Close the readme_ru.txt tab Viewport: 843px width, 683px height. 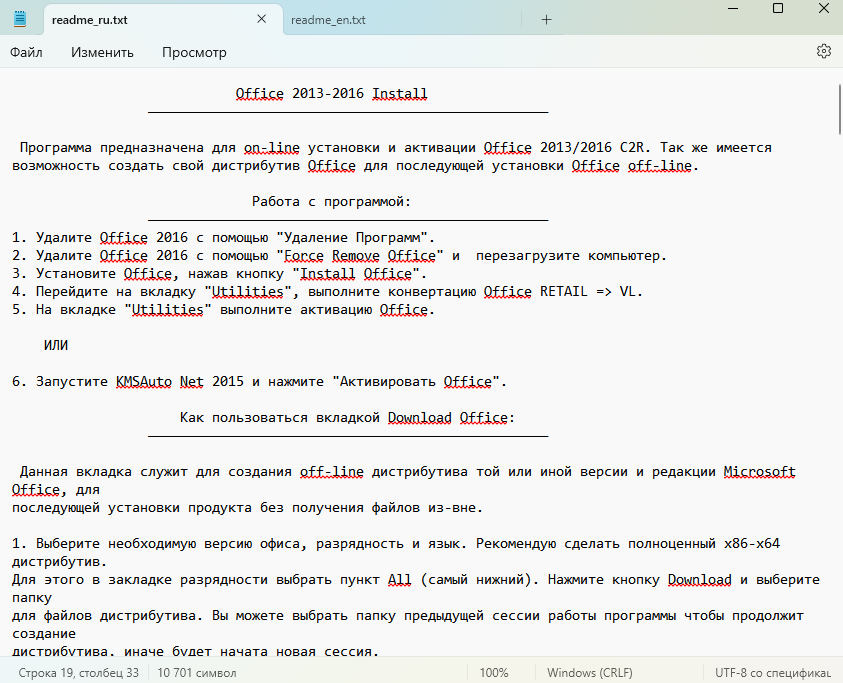point(261,19)
